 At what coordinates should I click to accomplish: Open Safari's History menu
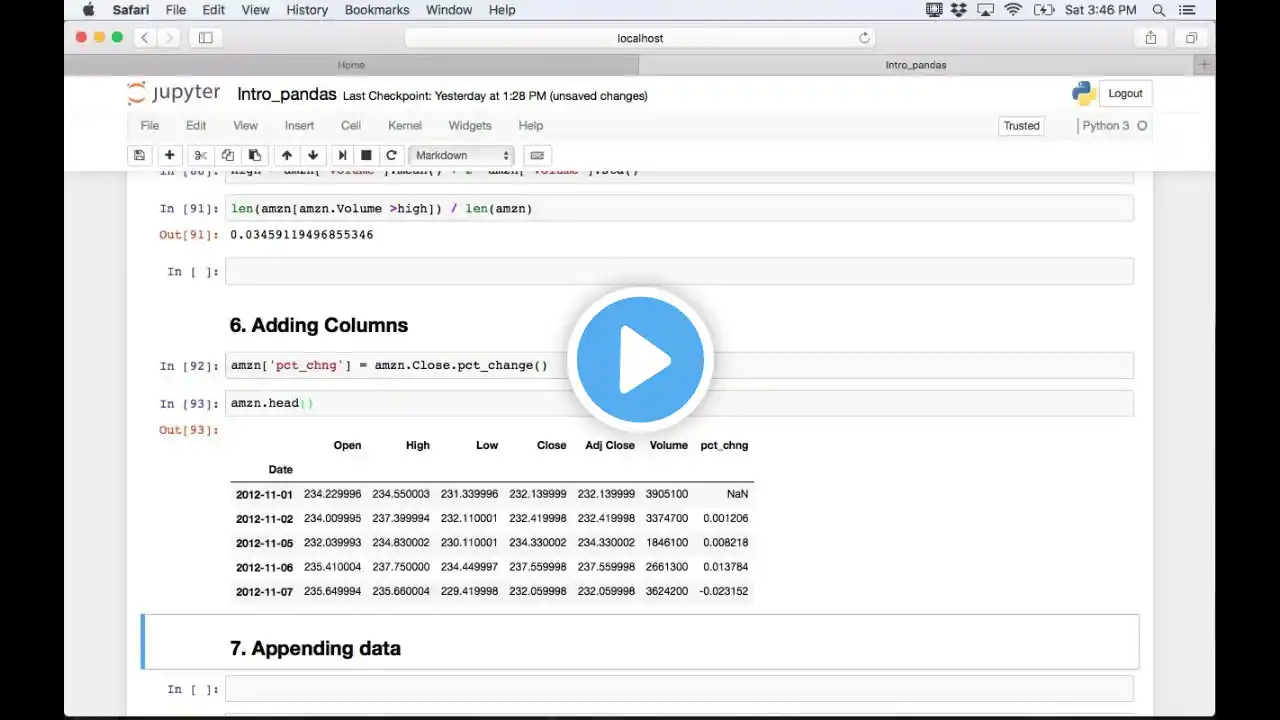tap(307, 10)
